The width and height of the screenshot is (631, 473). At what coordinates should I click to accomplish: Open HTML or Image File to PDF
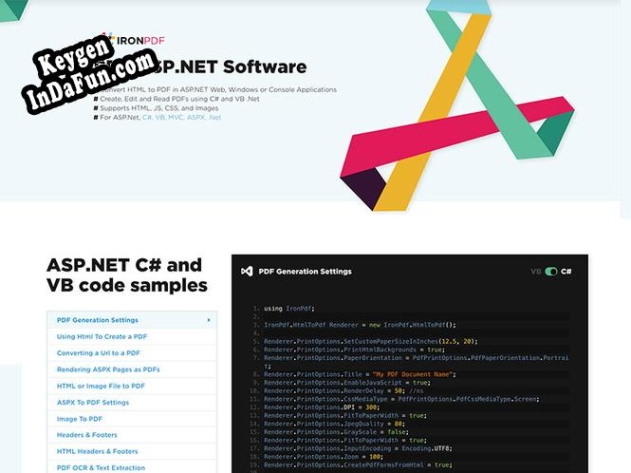132,386
